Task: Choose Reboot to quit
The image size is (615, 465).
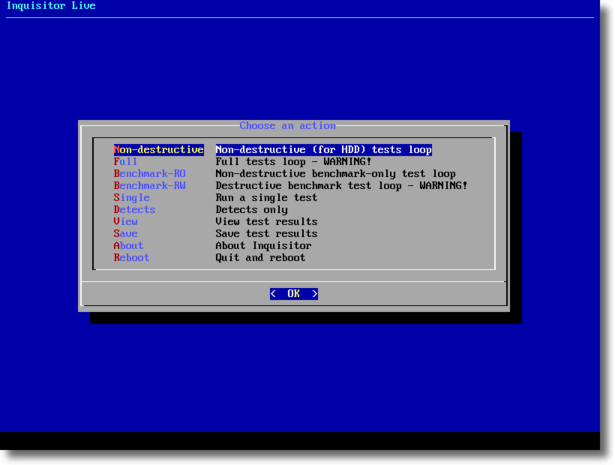Action: (131, 258)
